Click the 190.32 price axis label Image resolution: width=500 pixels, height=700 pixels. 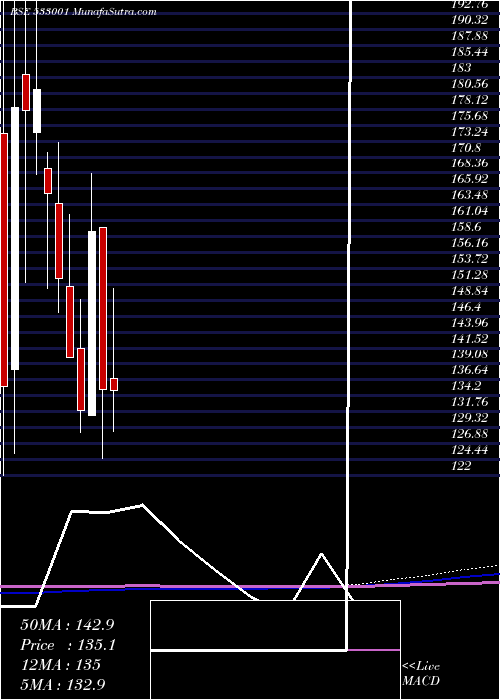(470, 20)
